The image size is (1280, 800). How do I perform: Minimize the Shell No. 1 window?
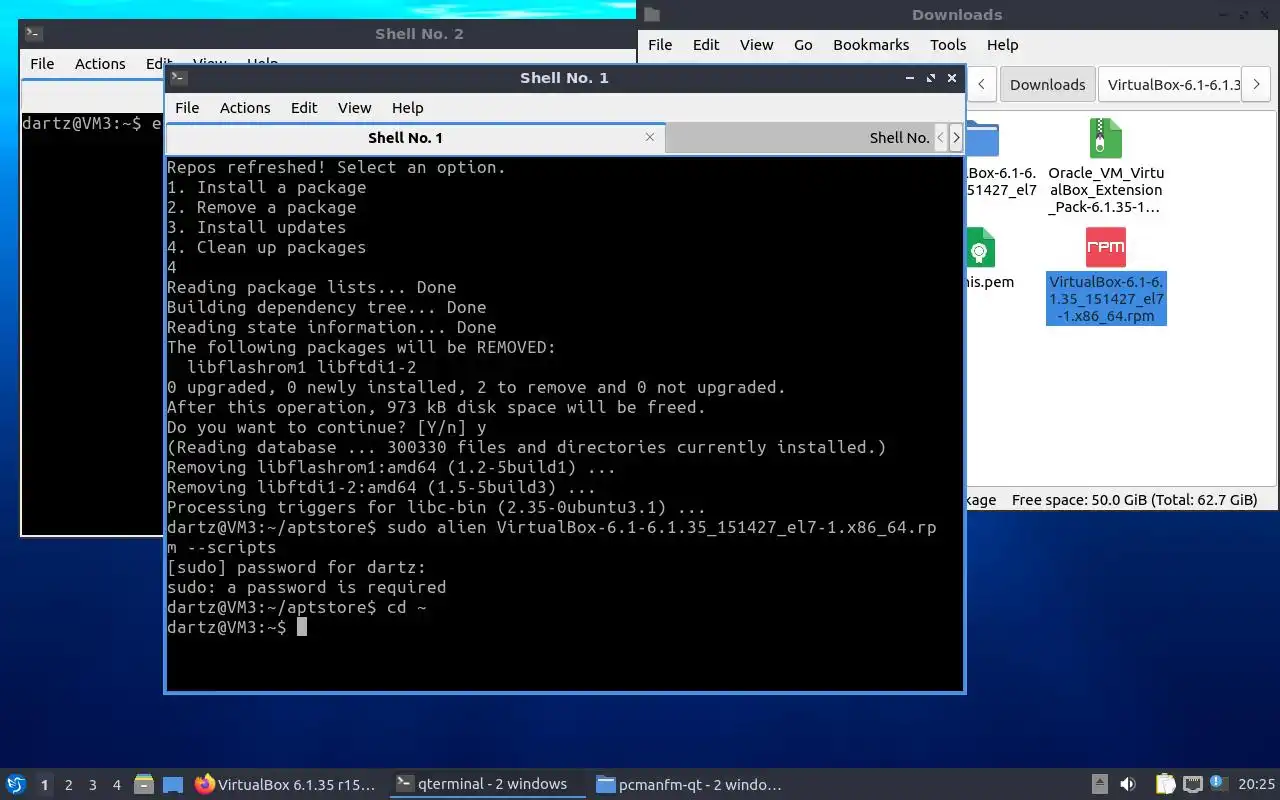pos(909,78)
